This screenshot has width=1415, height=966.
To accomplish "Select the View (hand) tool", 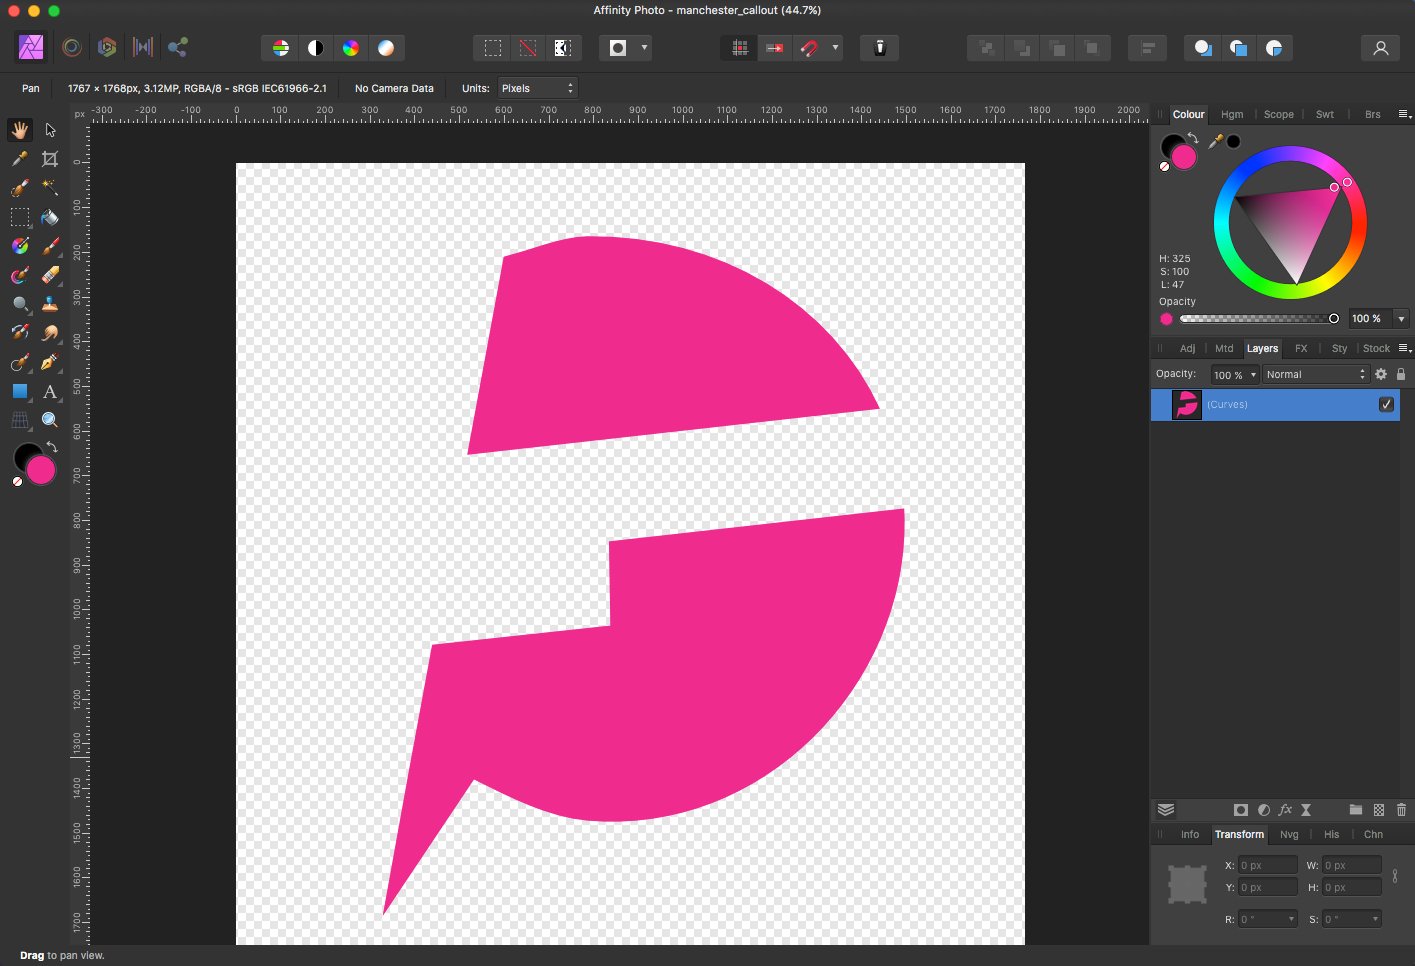I will tap(20, 130).
